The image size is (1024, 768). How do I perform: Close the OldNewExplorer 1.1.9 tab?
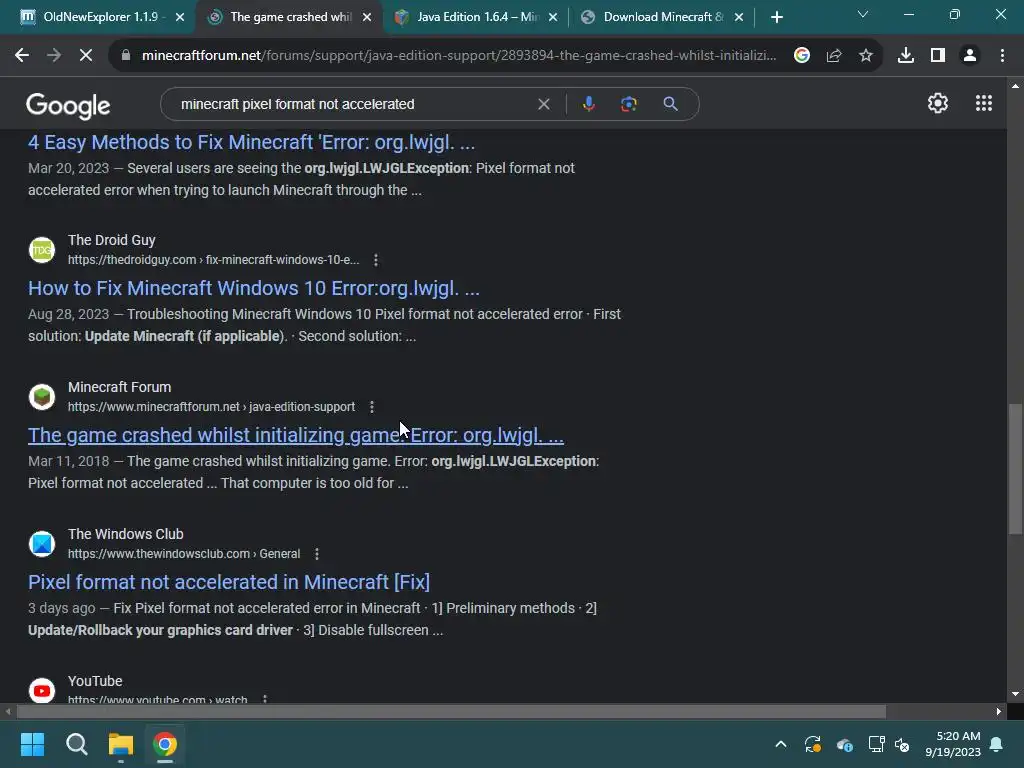(x=180, y=17)
